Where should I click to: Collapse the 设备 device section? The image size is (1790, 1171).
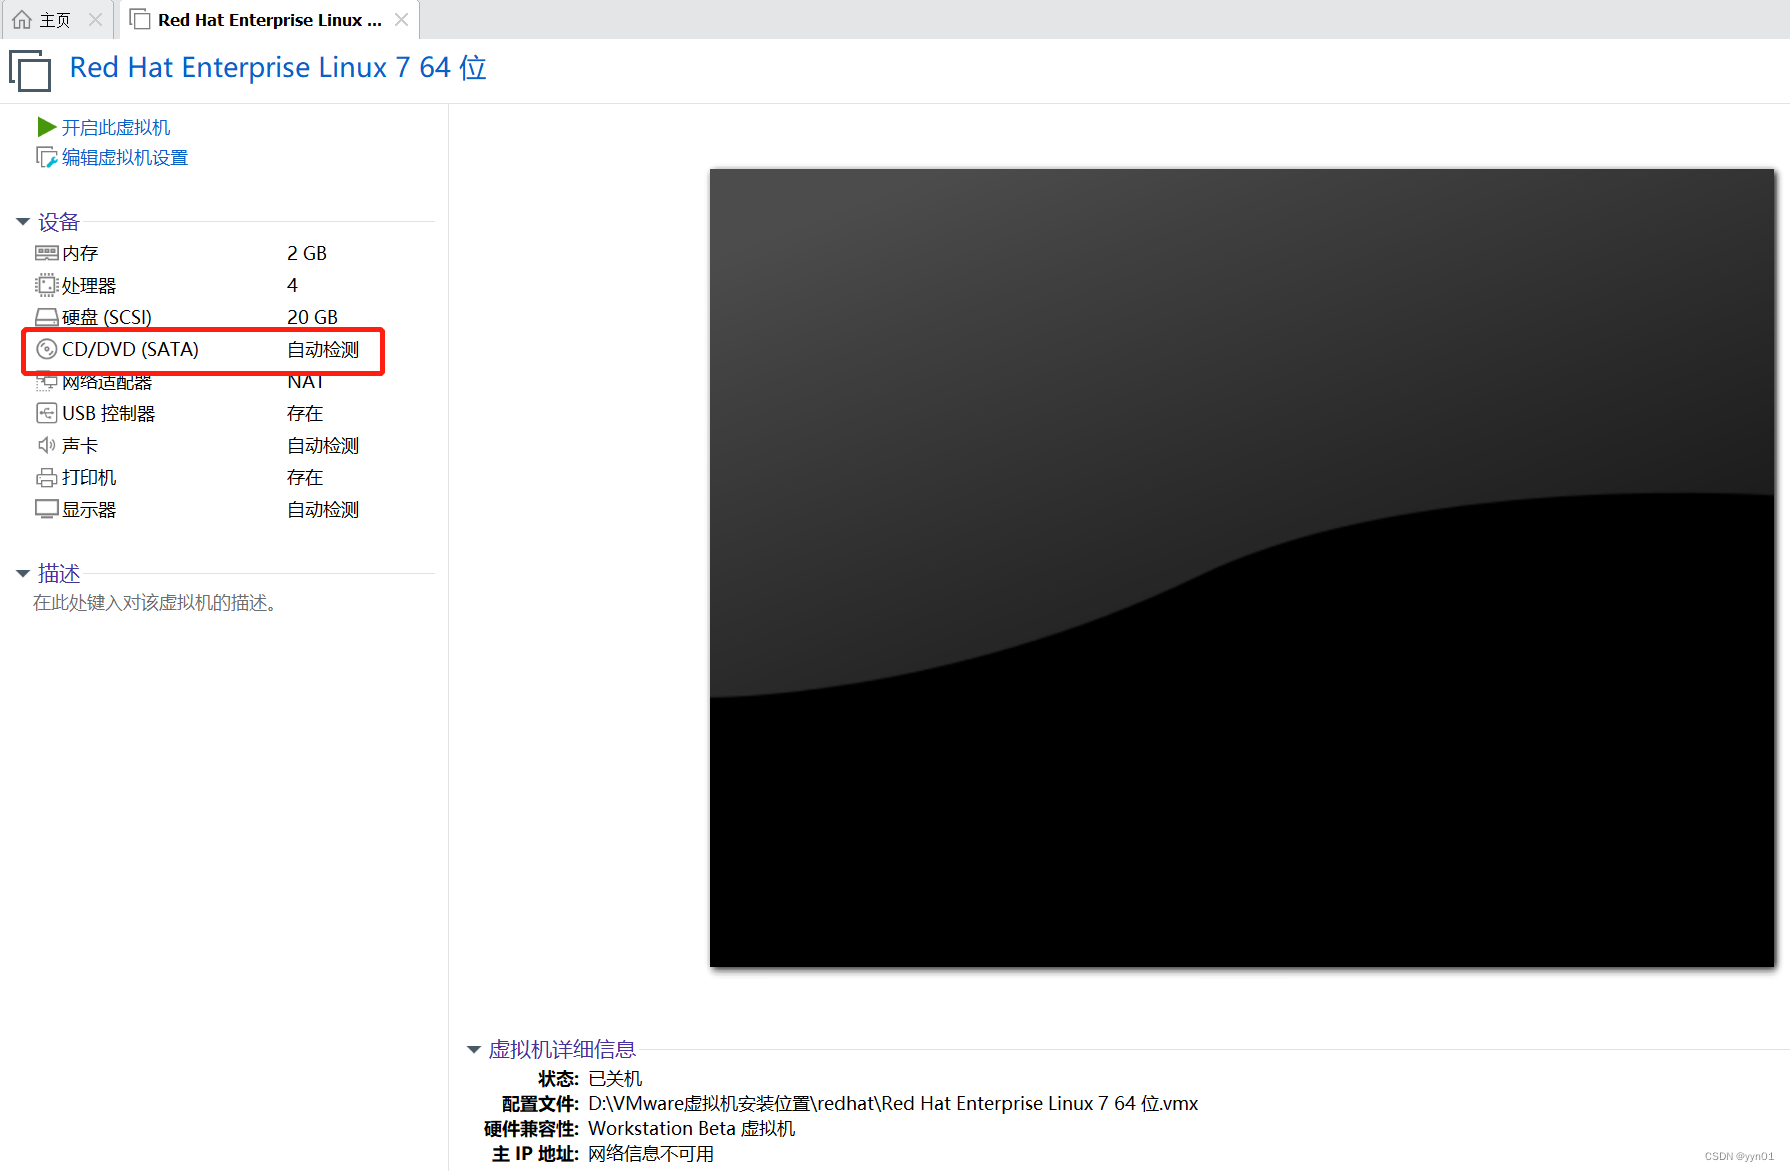[x=22, y=221]
